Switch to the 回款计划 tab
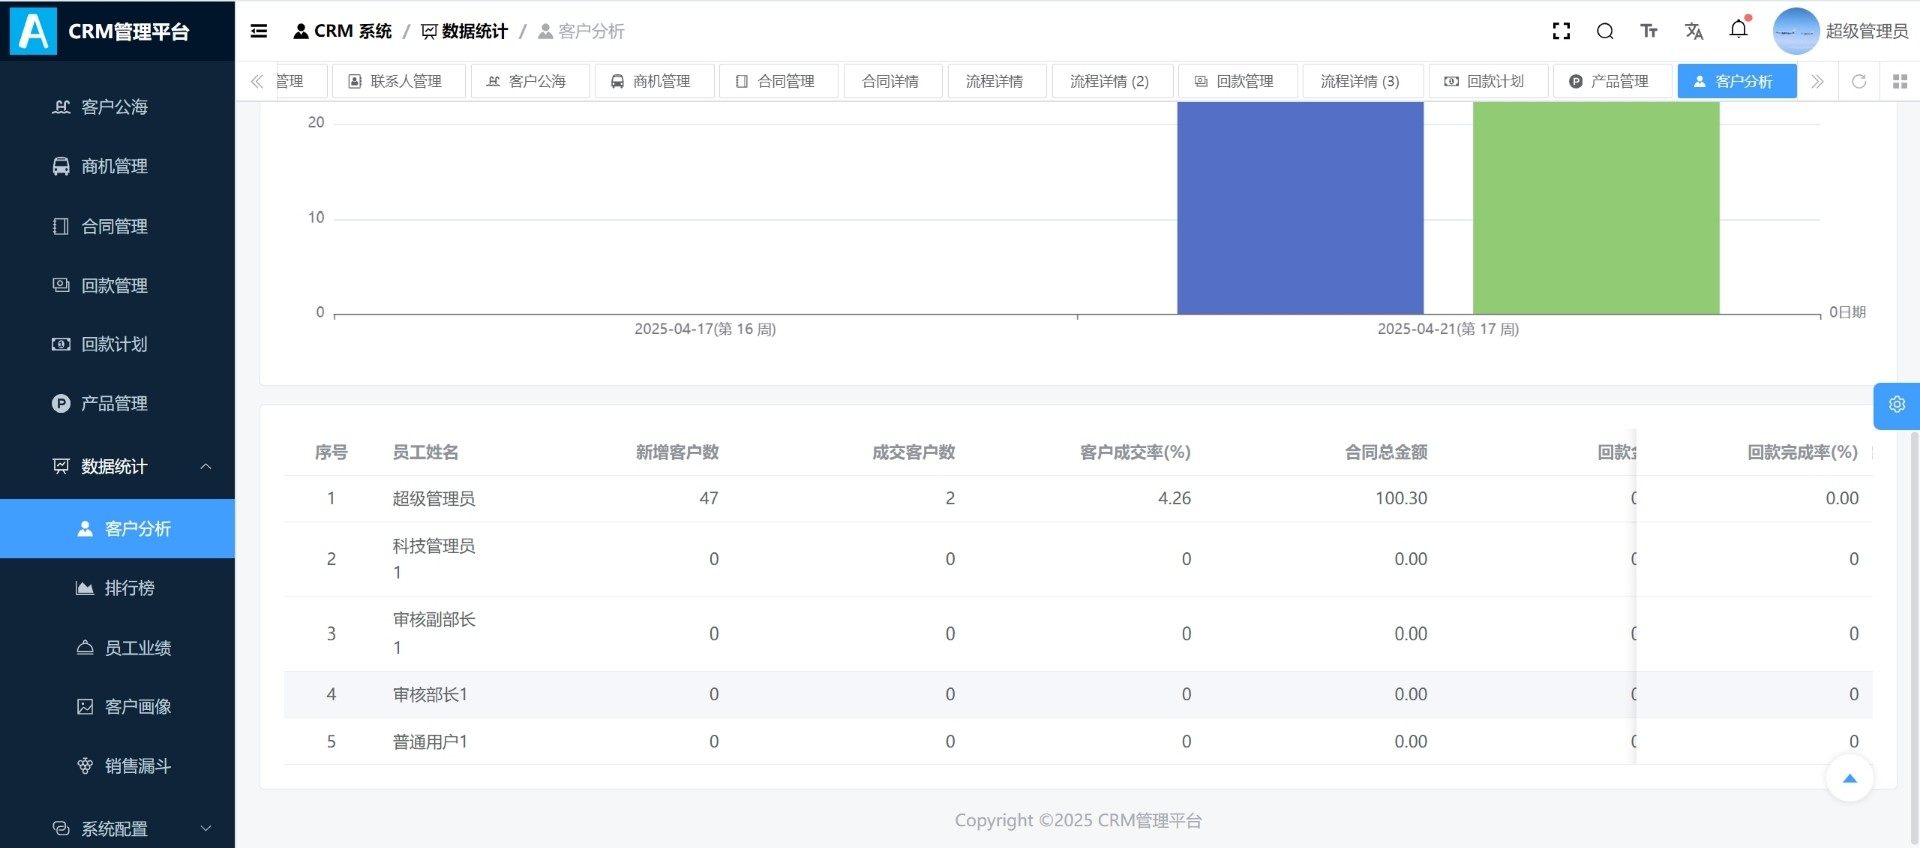Image resolution: width=1920 pixels, height=848 pixels. pyautogui.click(x=1487, y=81)
